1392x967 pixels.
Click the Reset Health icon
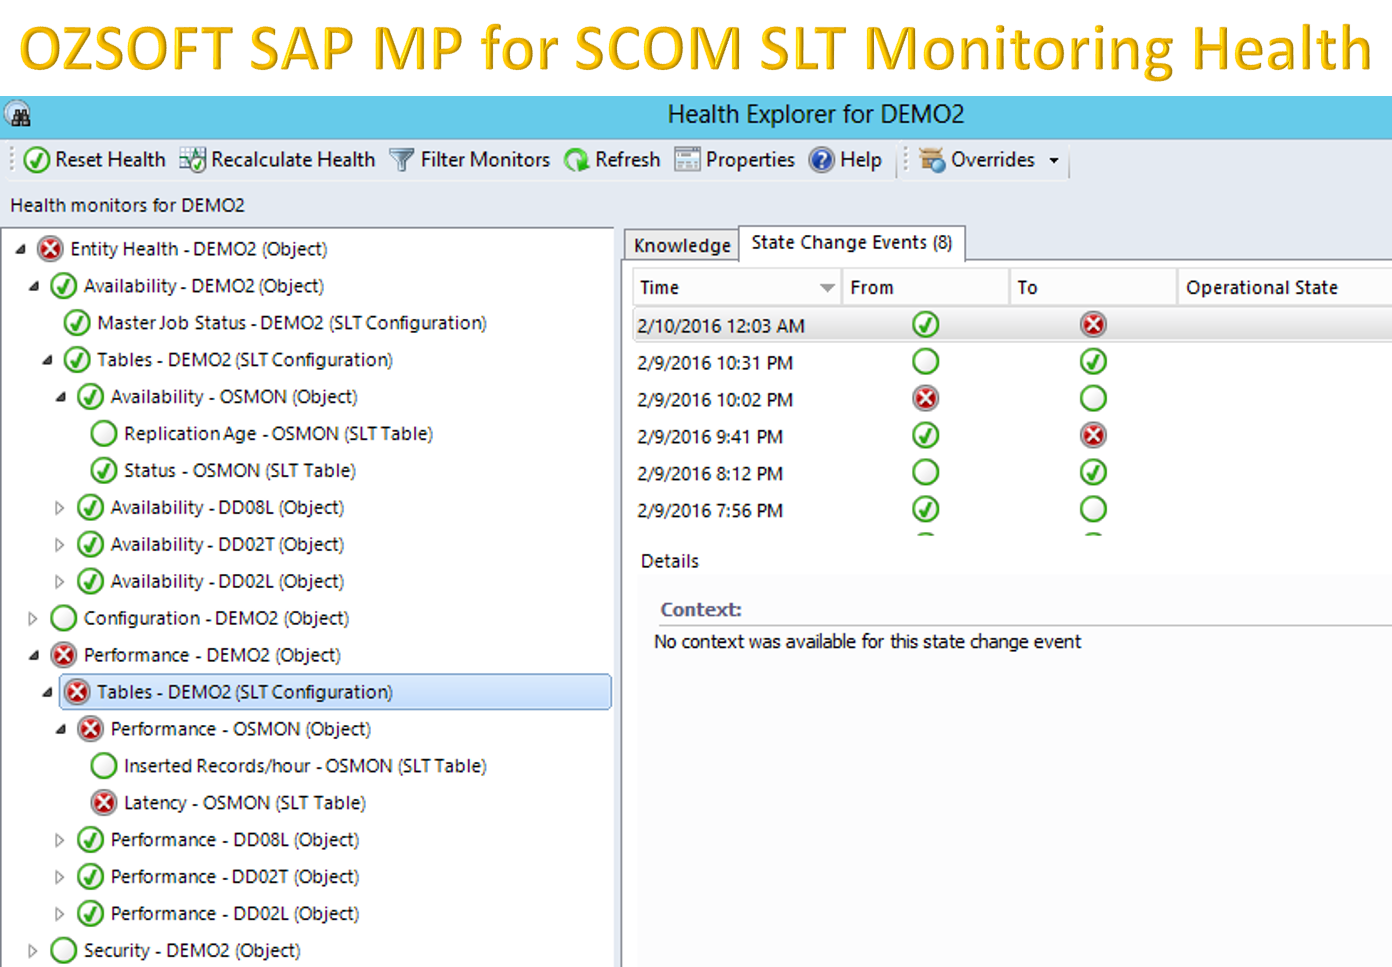[x=37, y=159]
